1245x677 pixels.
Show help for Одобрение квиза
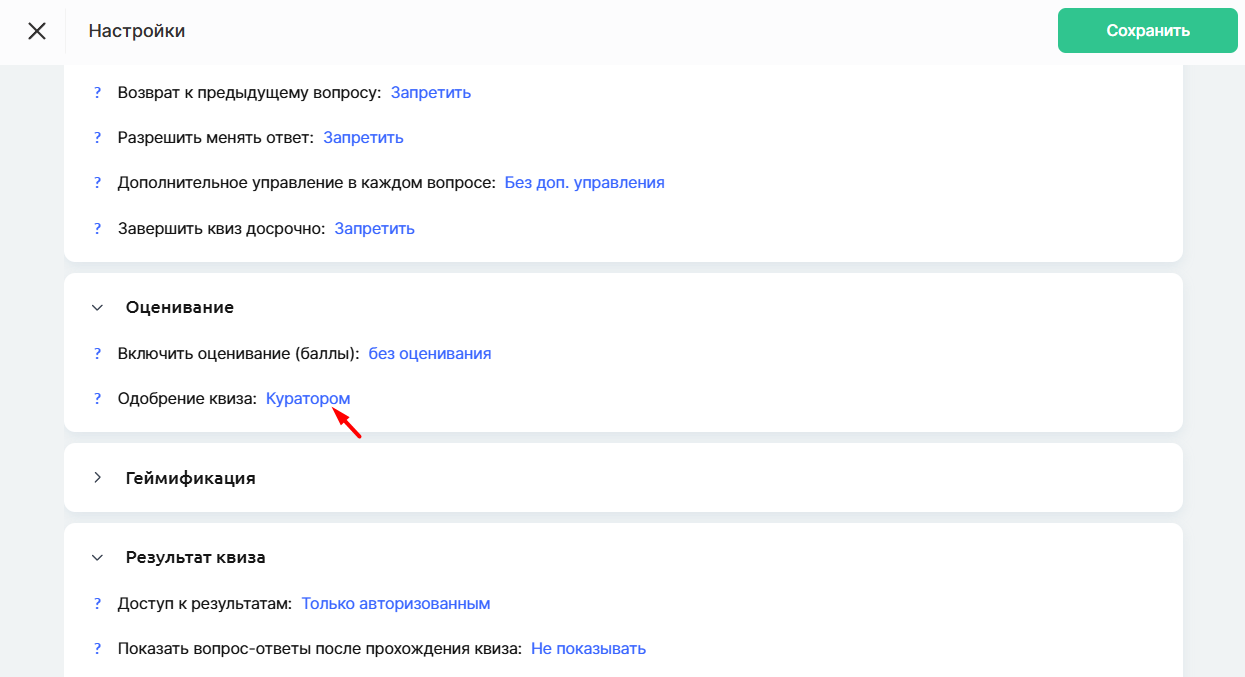click(98, 399)
